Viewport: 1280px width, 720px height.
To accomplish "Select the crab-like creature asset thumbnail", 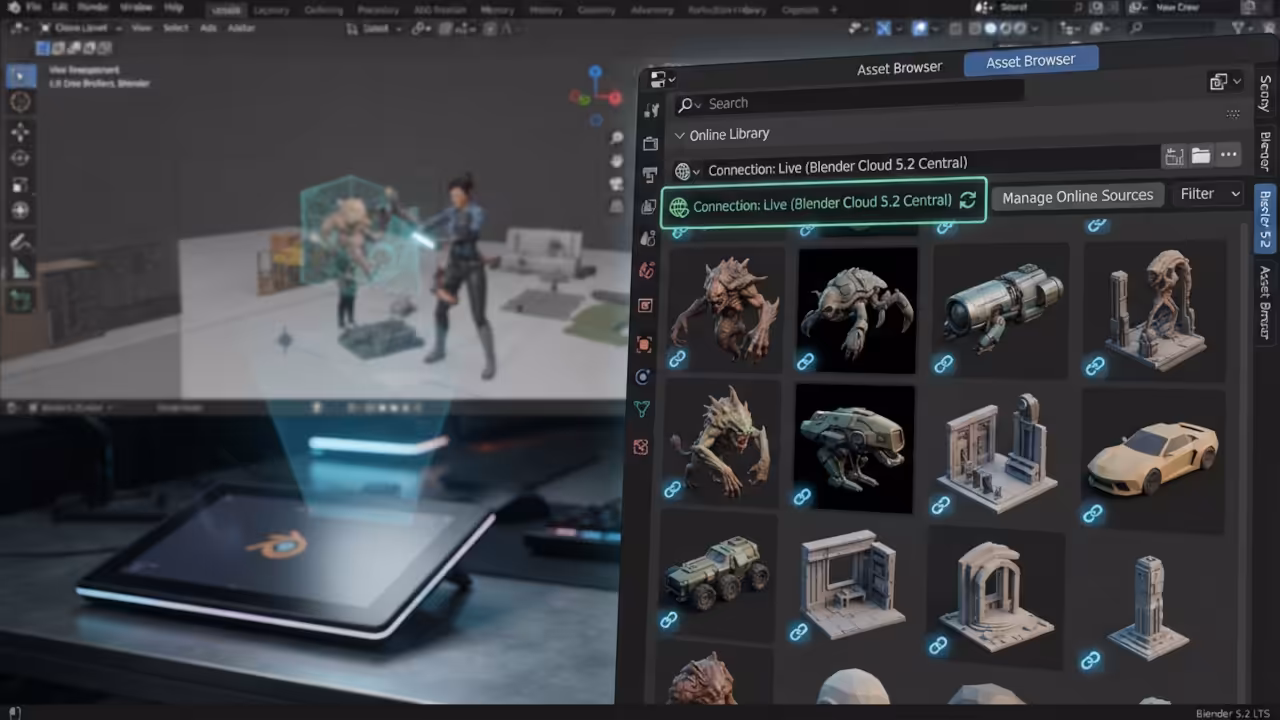I will (x=857, y=309).
